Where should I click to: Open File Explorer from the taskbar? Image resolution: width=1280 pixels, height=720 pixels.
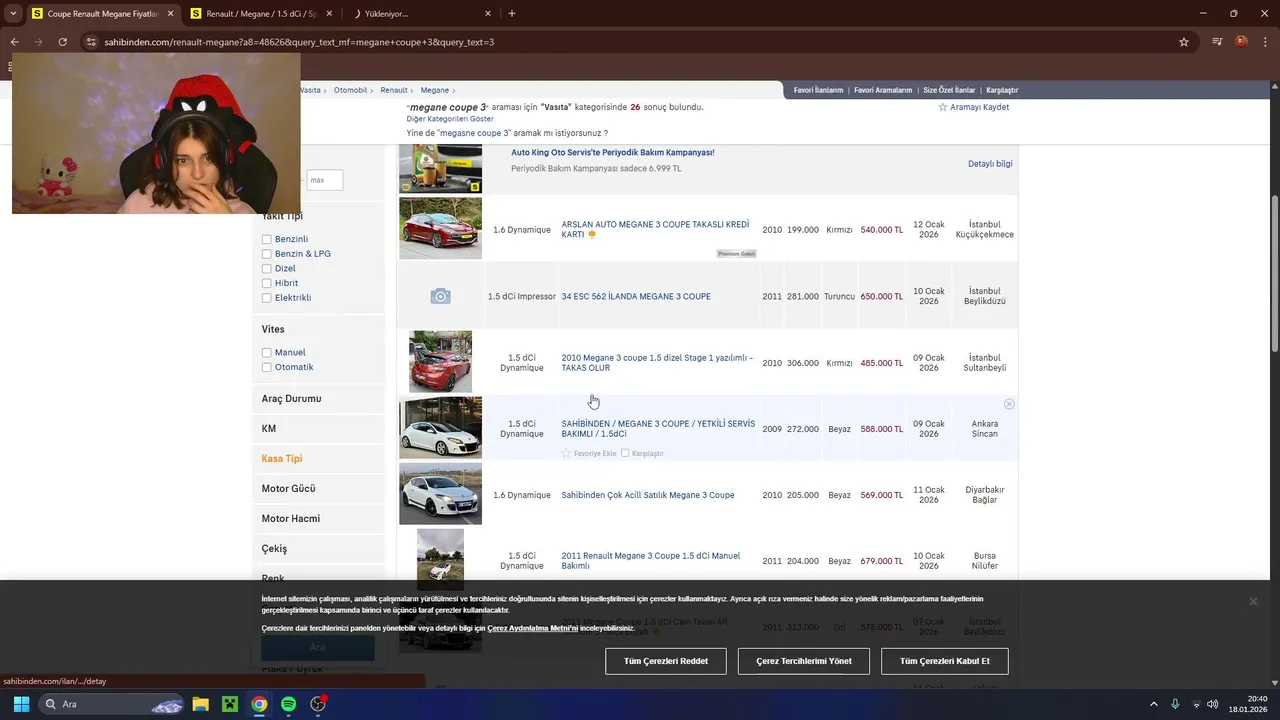coord(200,704)
